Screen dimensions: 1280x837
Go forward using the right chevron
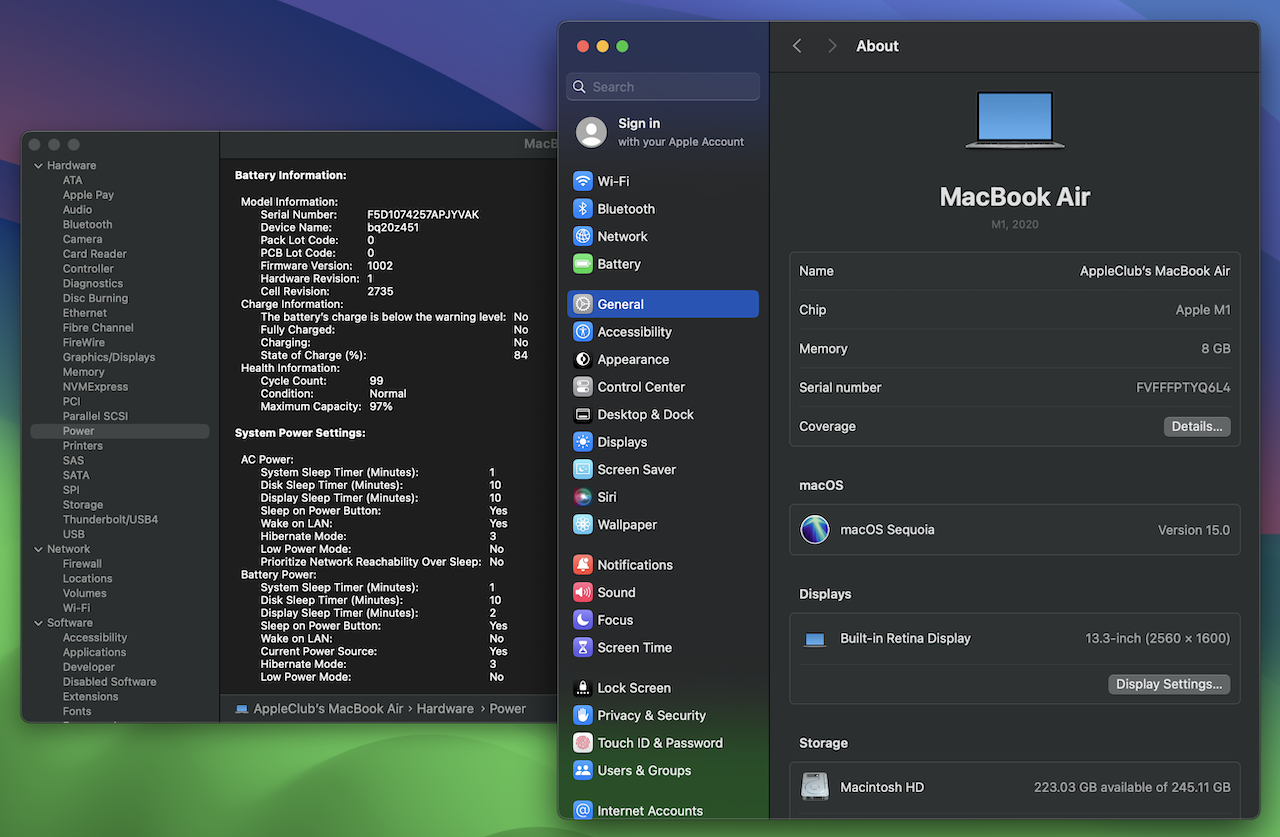point(832,46)
